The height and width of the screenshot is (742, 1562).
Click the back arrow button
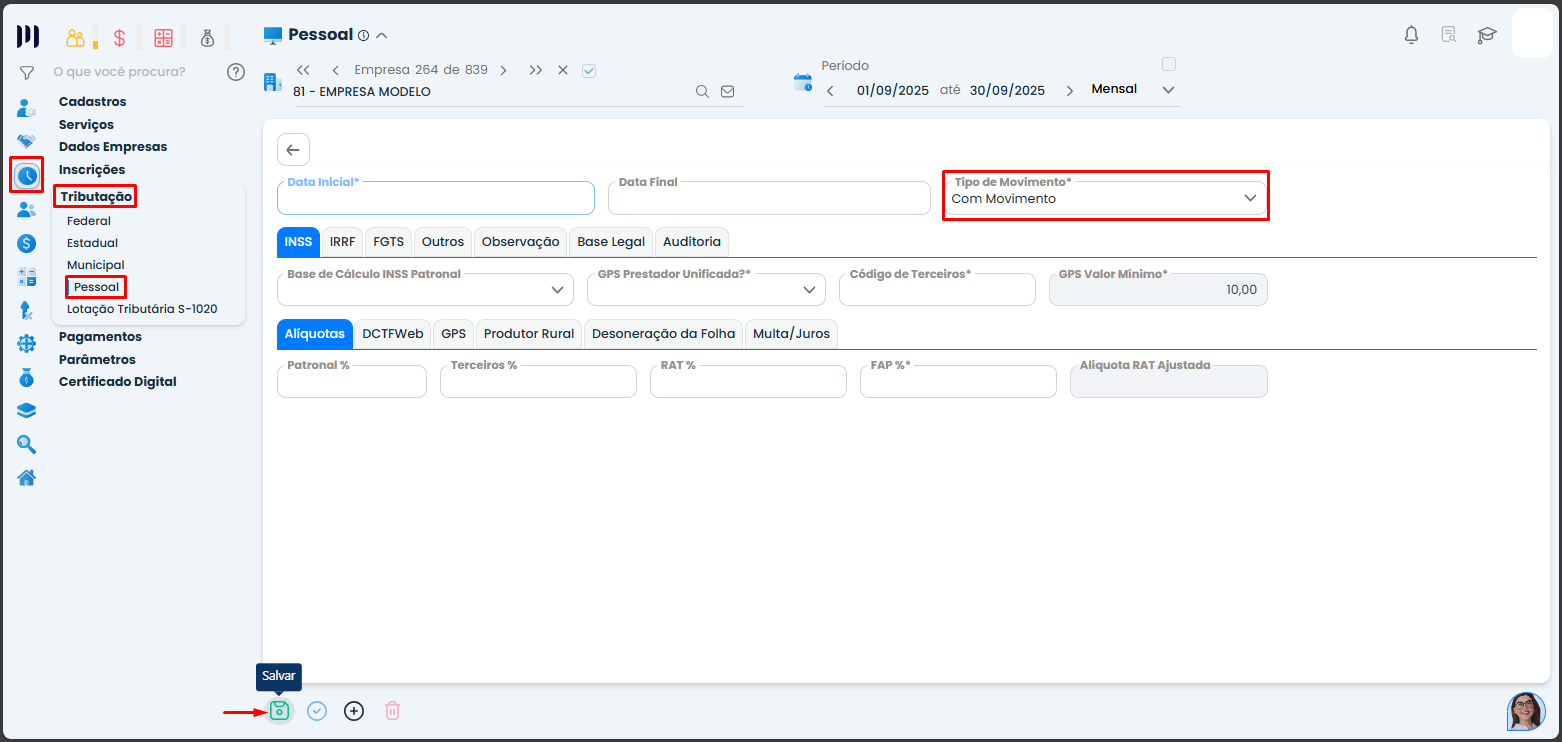(x=293, y=150)
